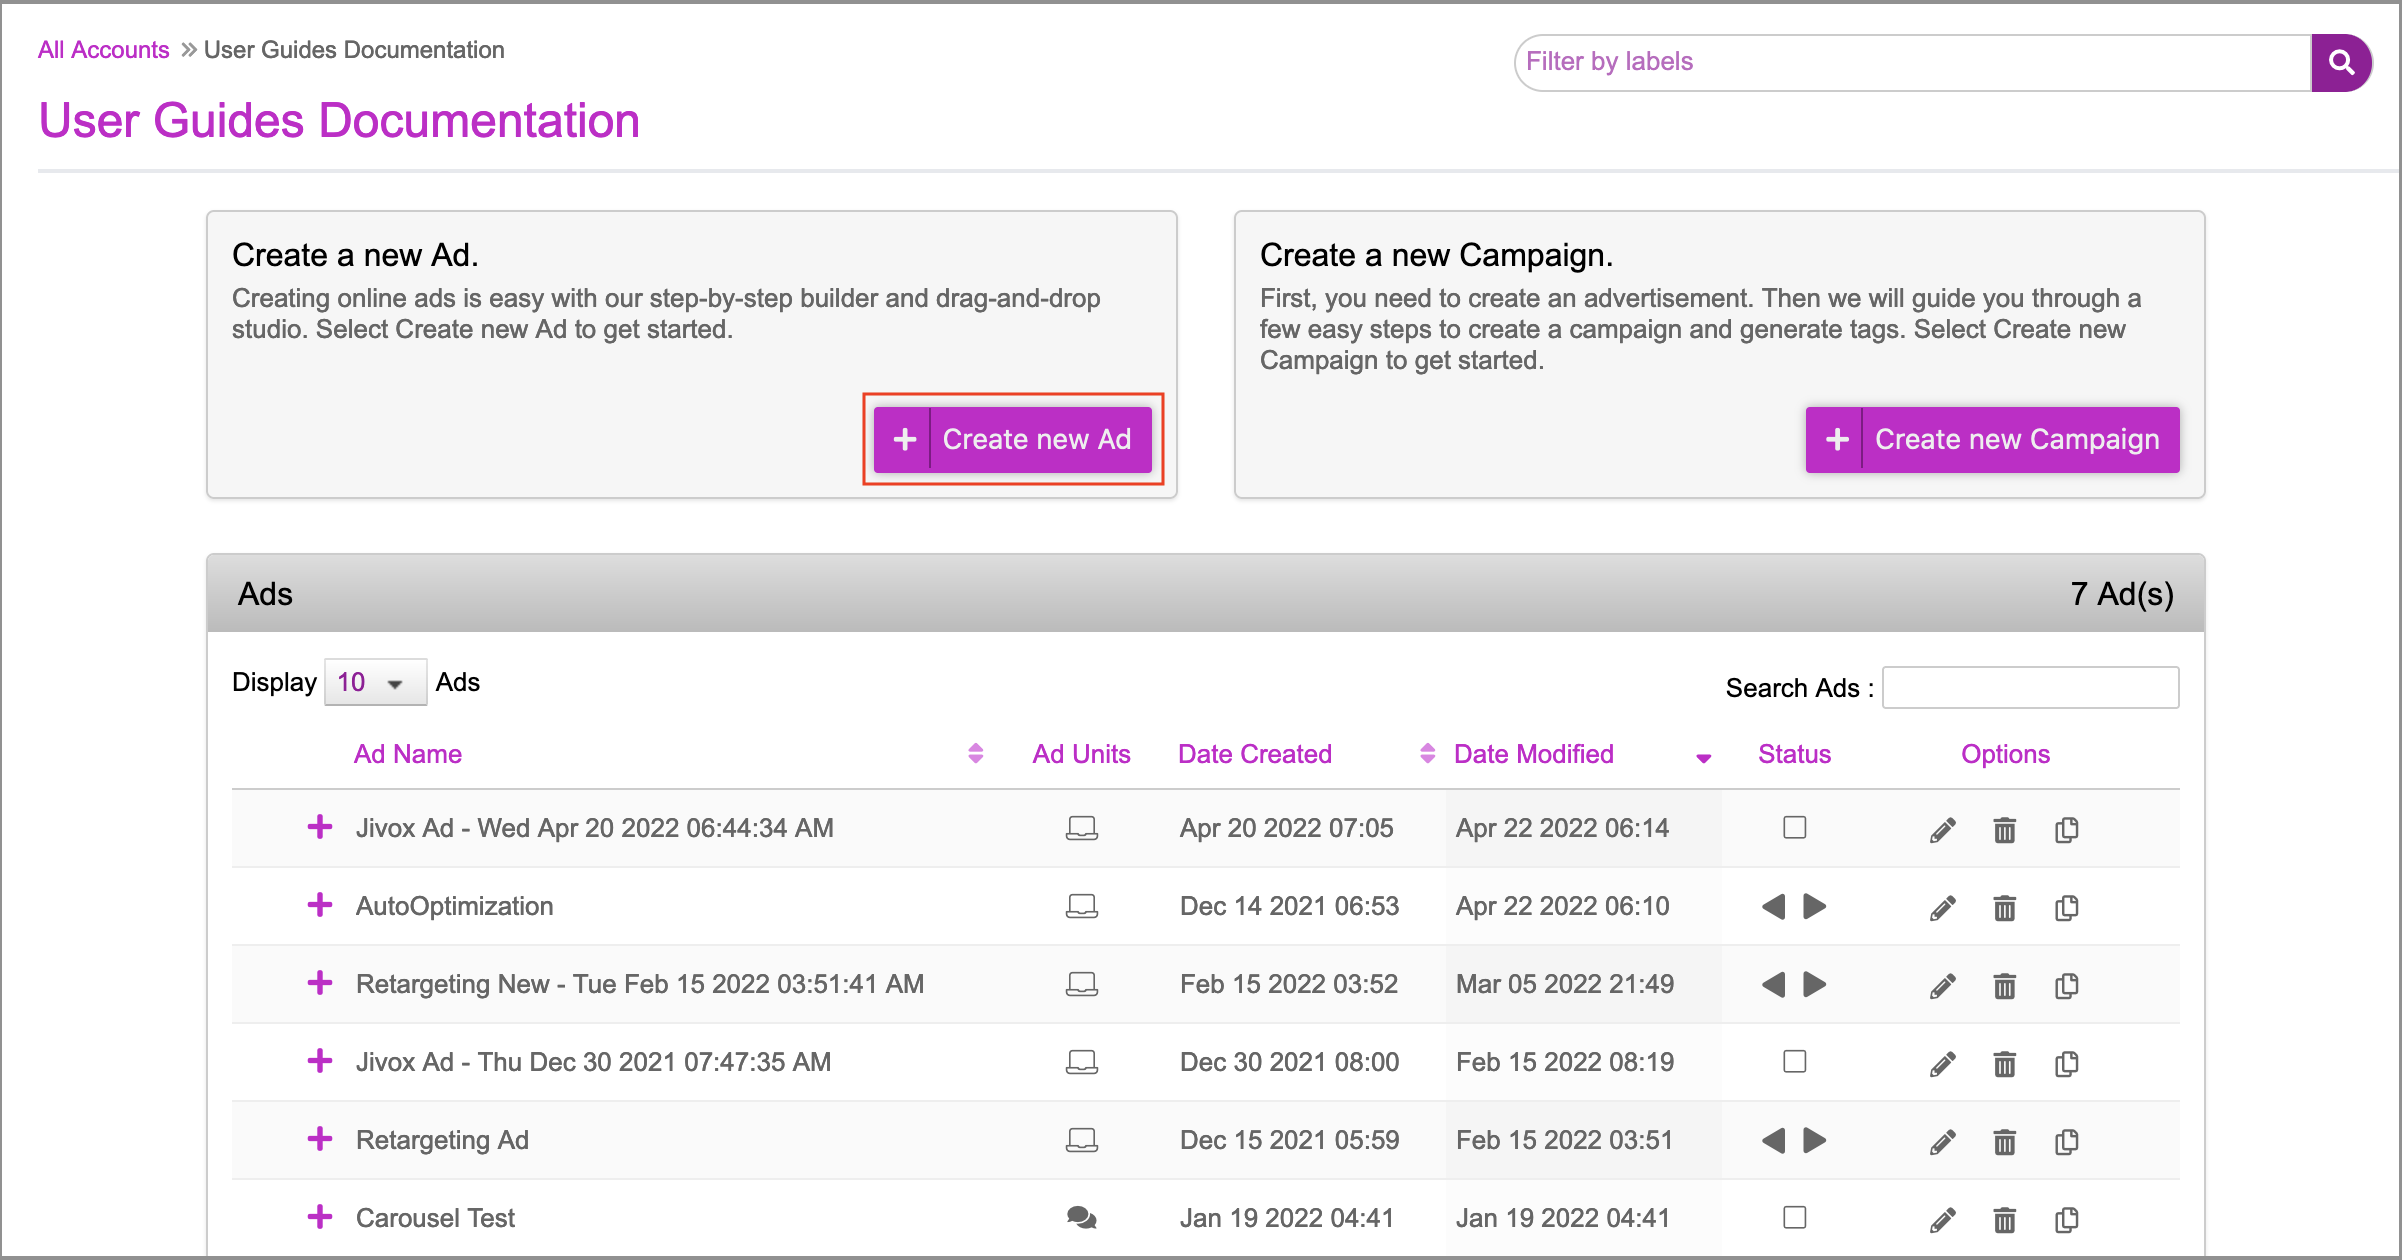
Task: Toggle status checkbox for Jivox Ad Thu Dec 30
Action: point(1794,1062)
